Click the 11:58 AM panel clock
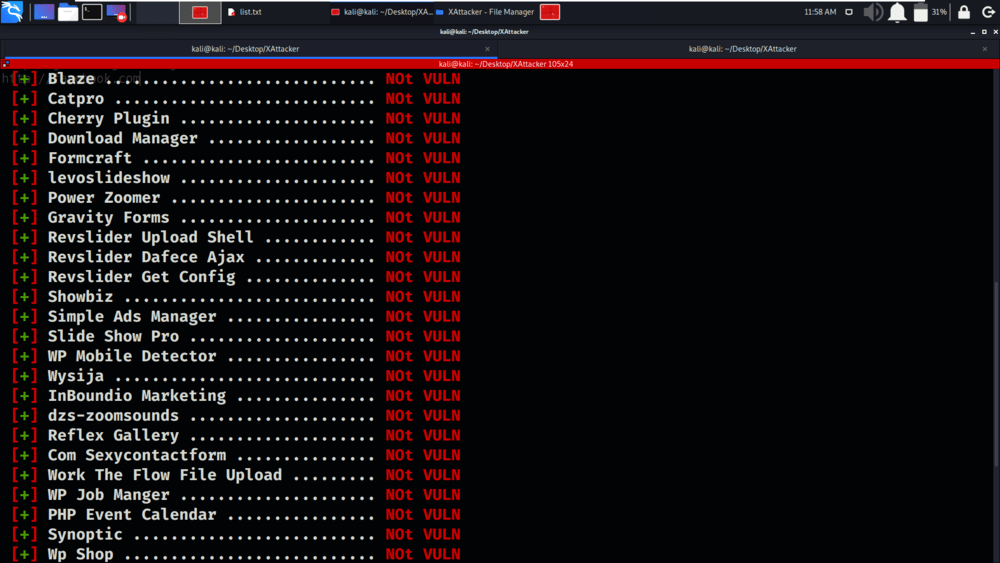 (820, 12)
